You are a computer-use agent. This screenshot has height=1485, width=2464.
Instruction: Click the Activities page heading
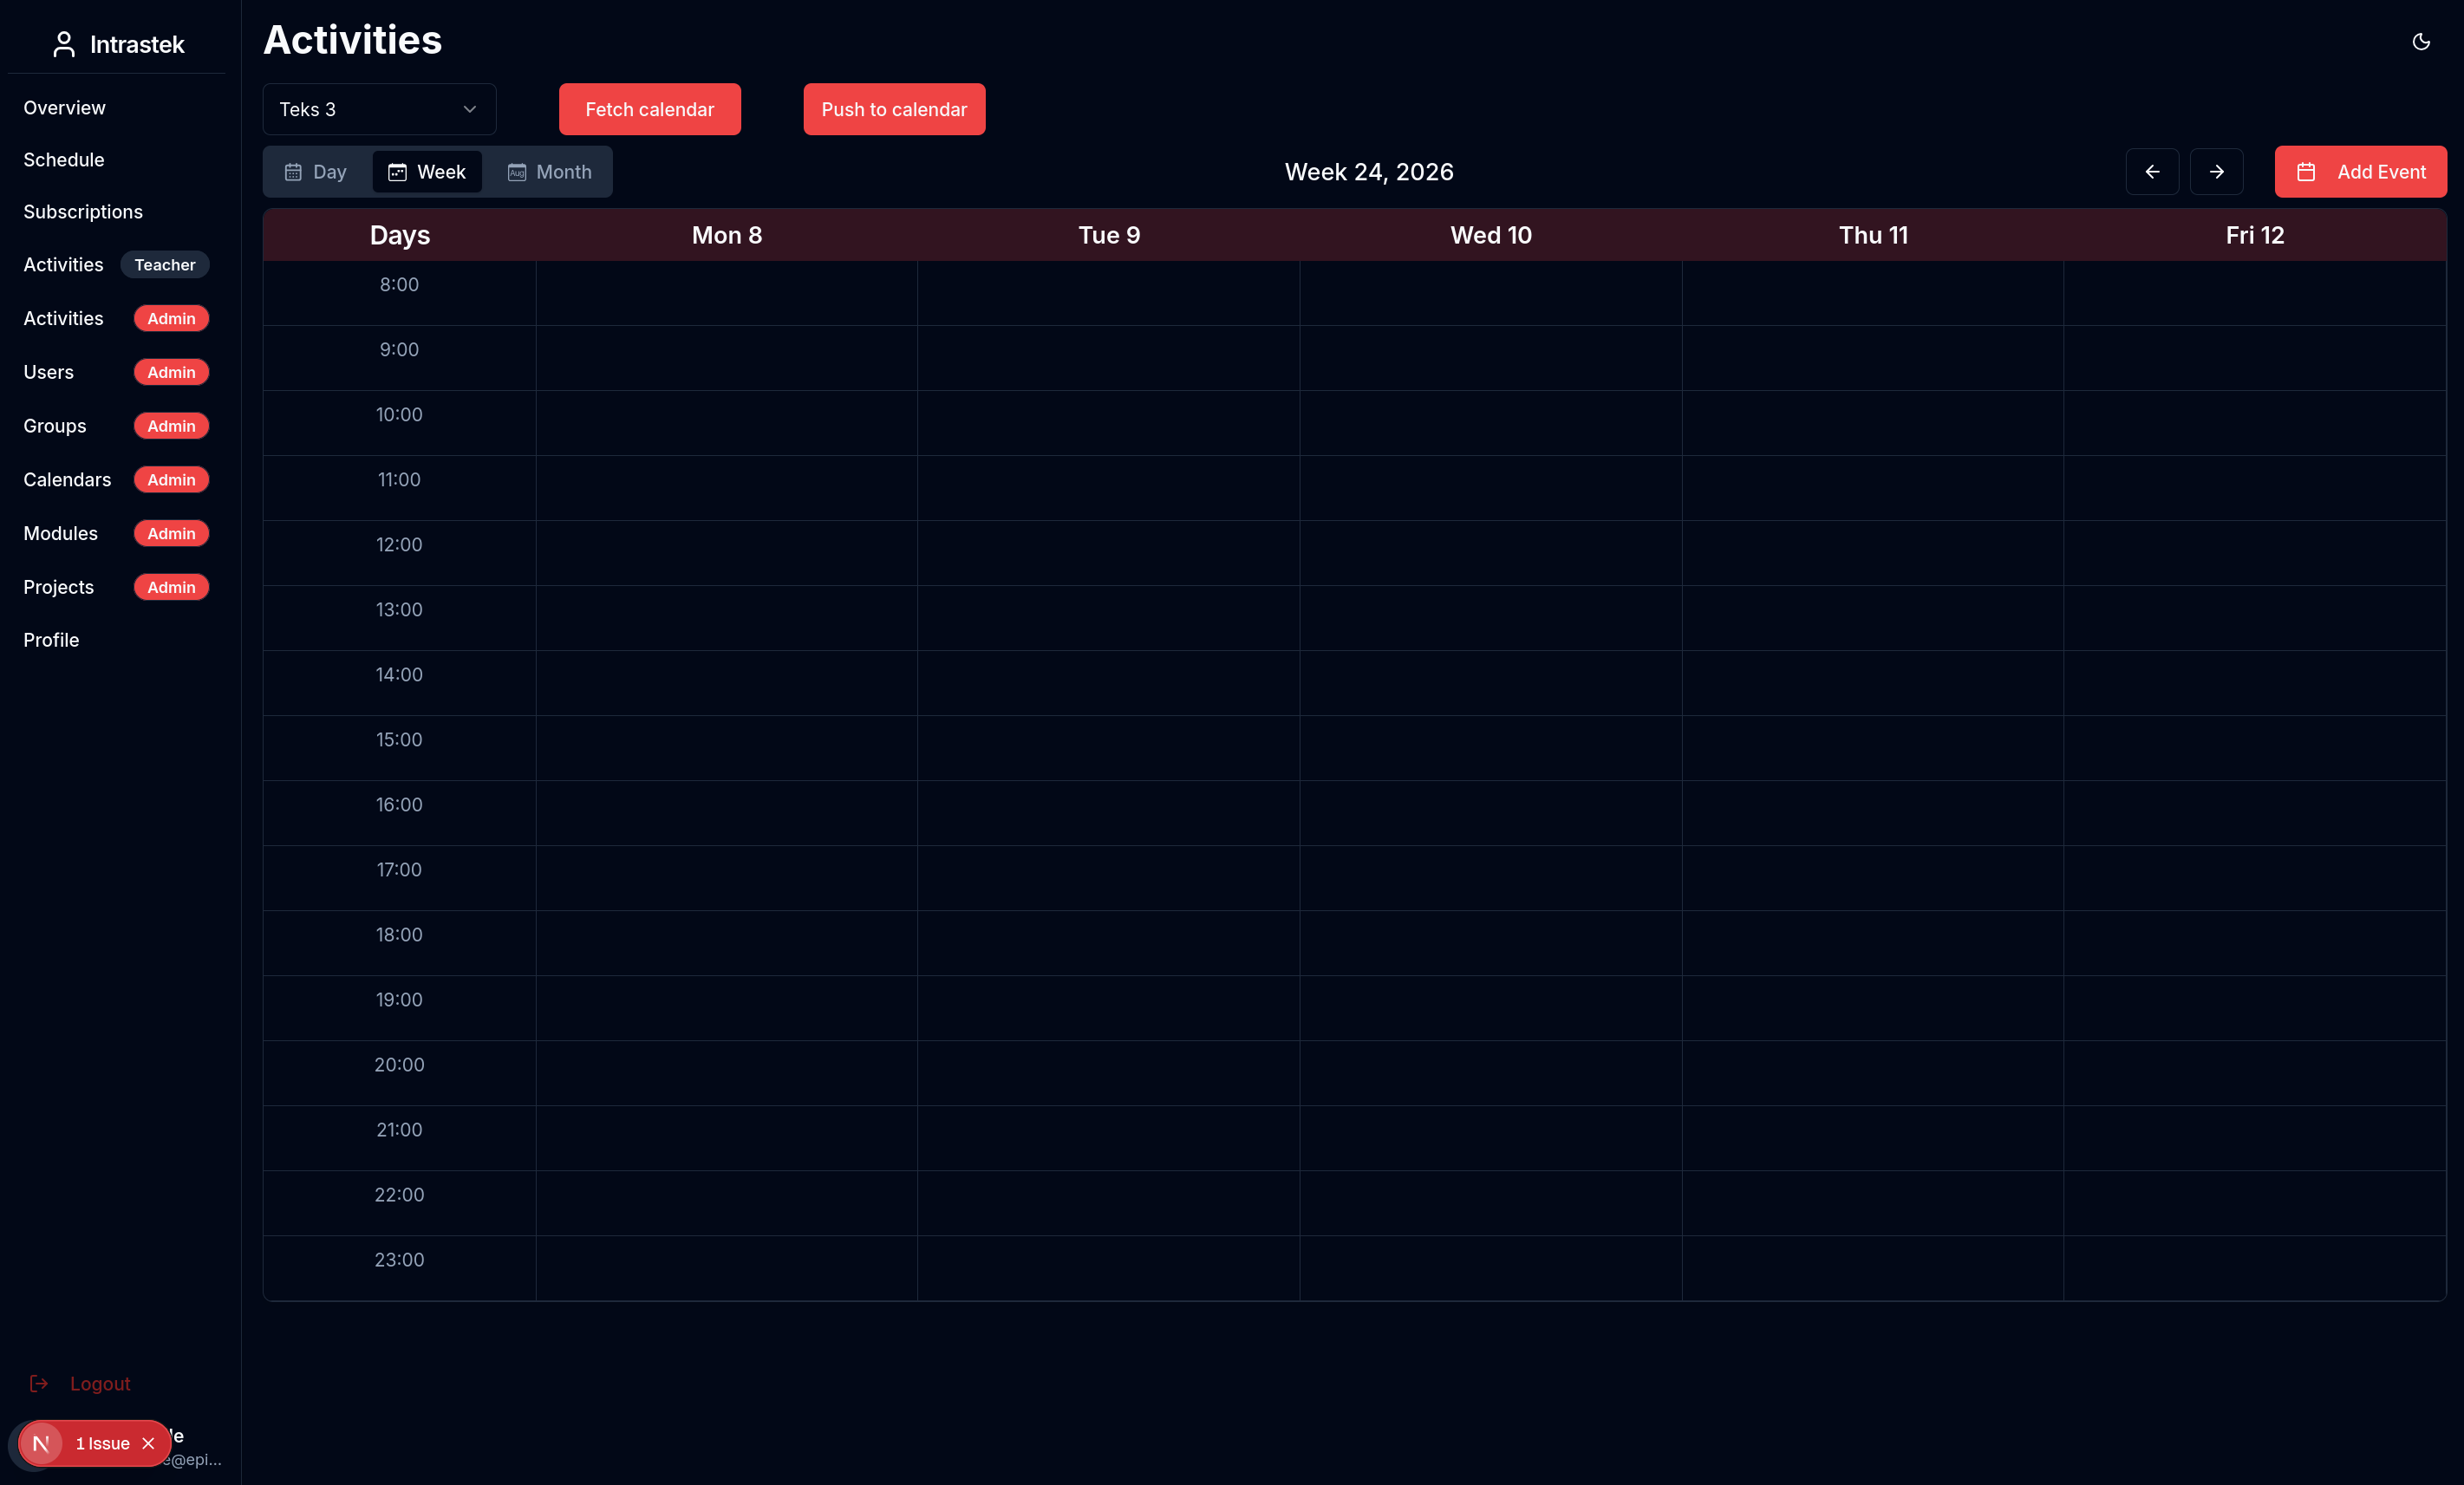coord(352,40)
